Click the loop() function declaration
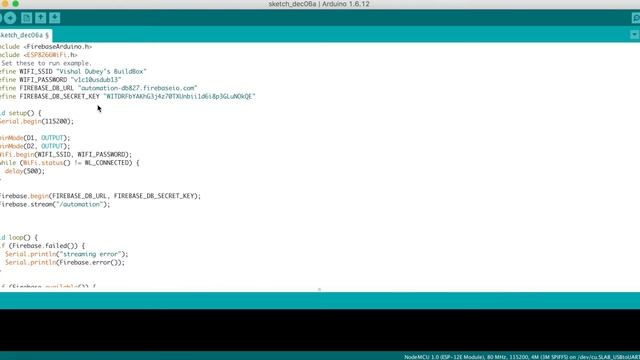640x360 pixels. (19, 238)
